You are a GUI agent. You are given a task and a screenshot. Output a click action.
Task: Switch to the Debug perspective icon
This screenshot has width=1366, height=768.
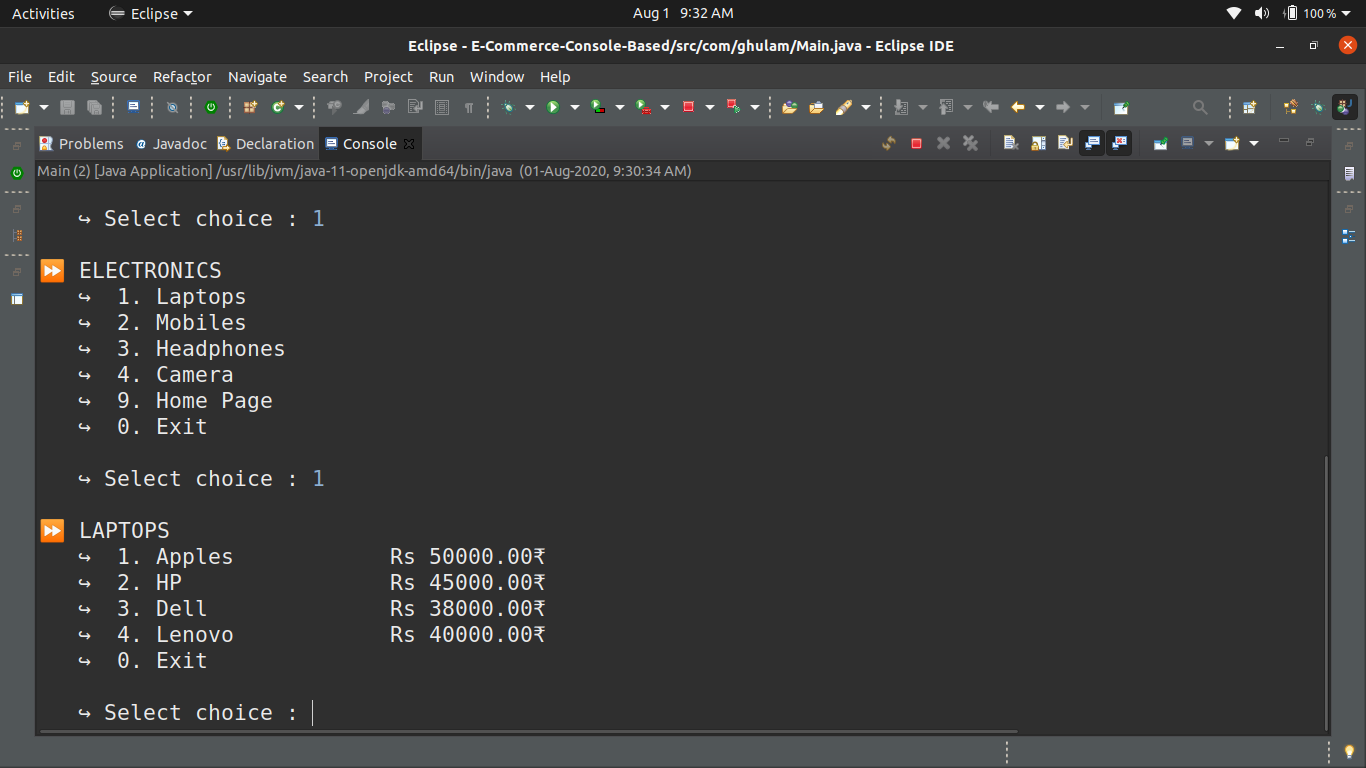[x=1318, y=107]
